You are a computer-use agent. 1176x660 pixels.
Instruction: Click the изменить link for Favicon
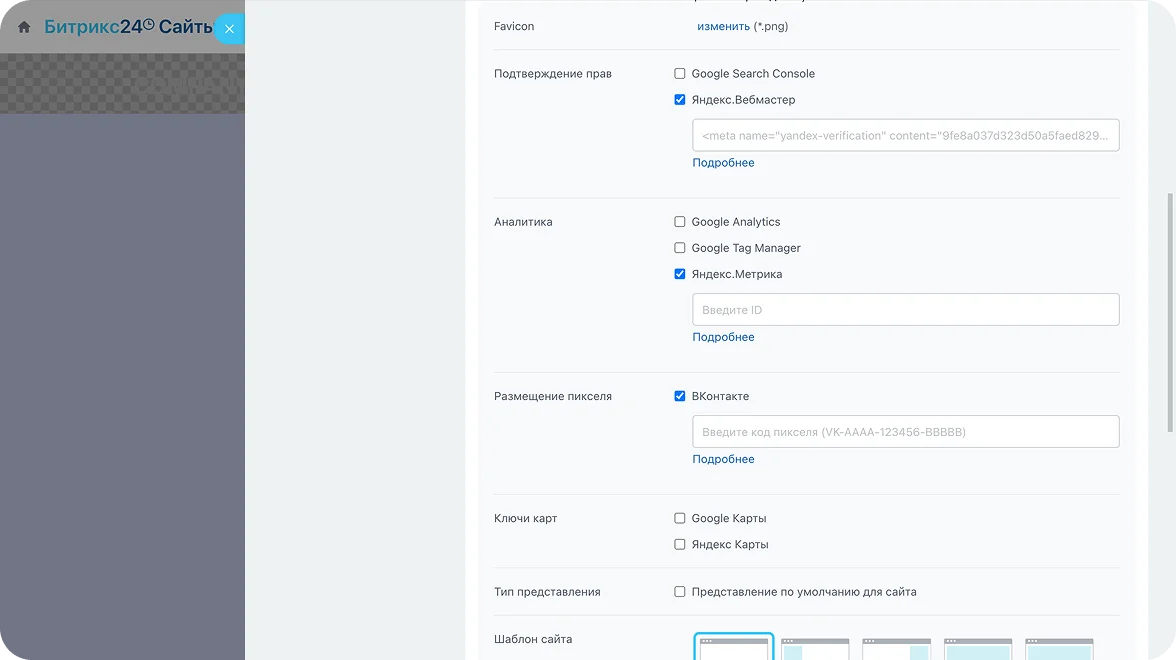(x=723, y=26)
